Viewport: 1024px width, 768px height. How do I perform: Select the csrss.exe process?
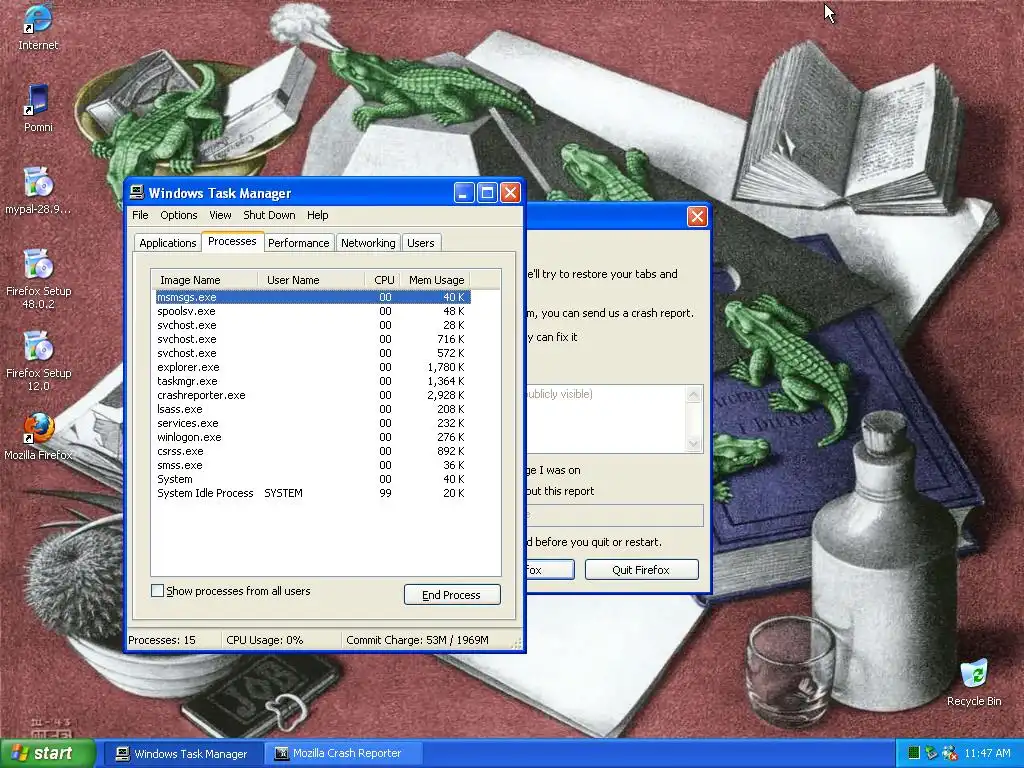(312, 451)
